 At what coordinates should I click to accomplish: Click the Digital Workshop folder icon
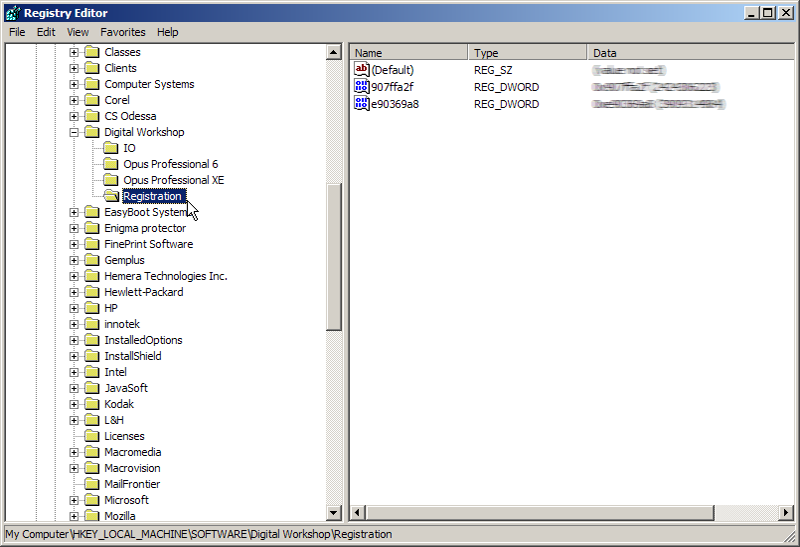(92, 132)
